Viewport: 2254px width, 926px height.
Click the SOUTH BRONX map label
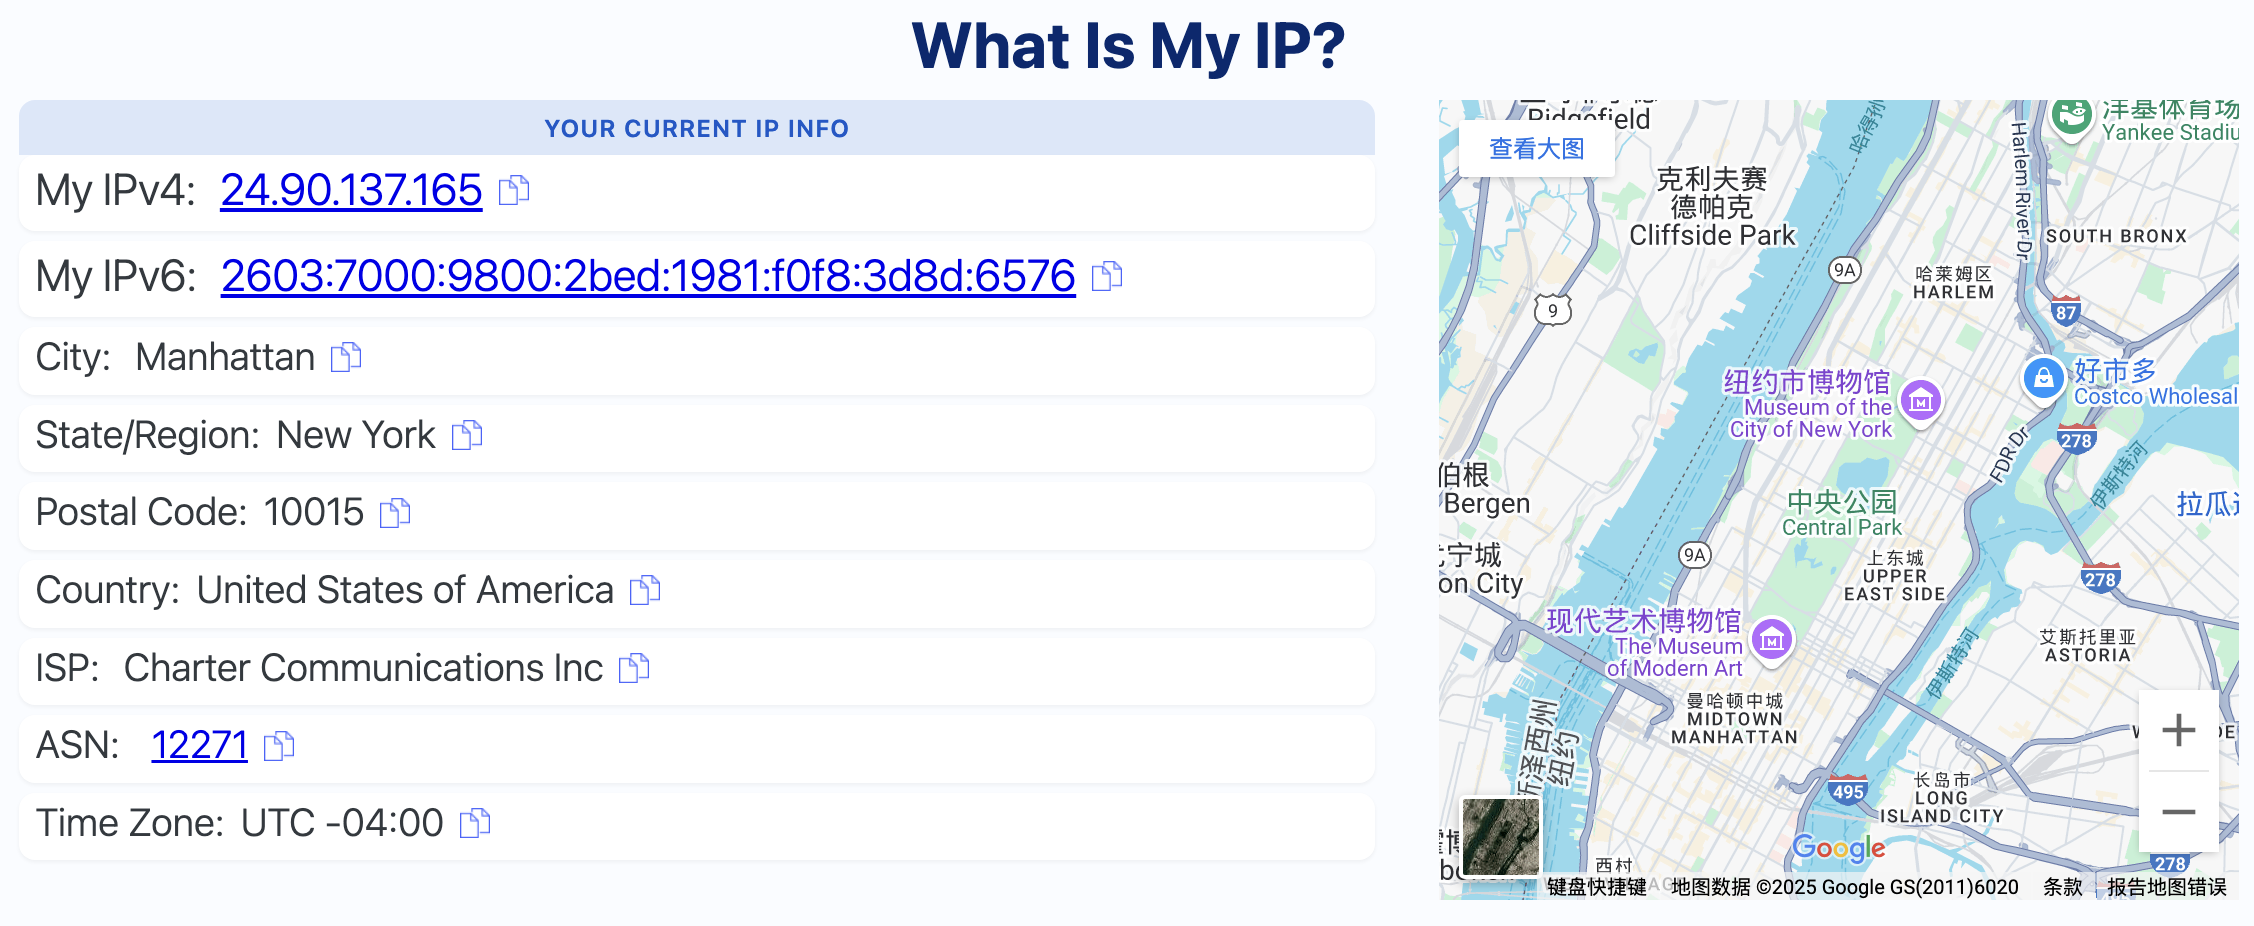[x=2116, y=236]
